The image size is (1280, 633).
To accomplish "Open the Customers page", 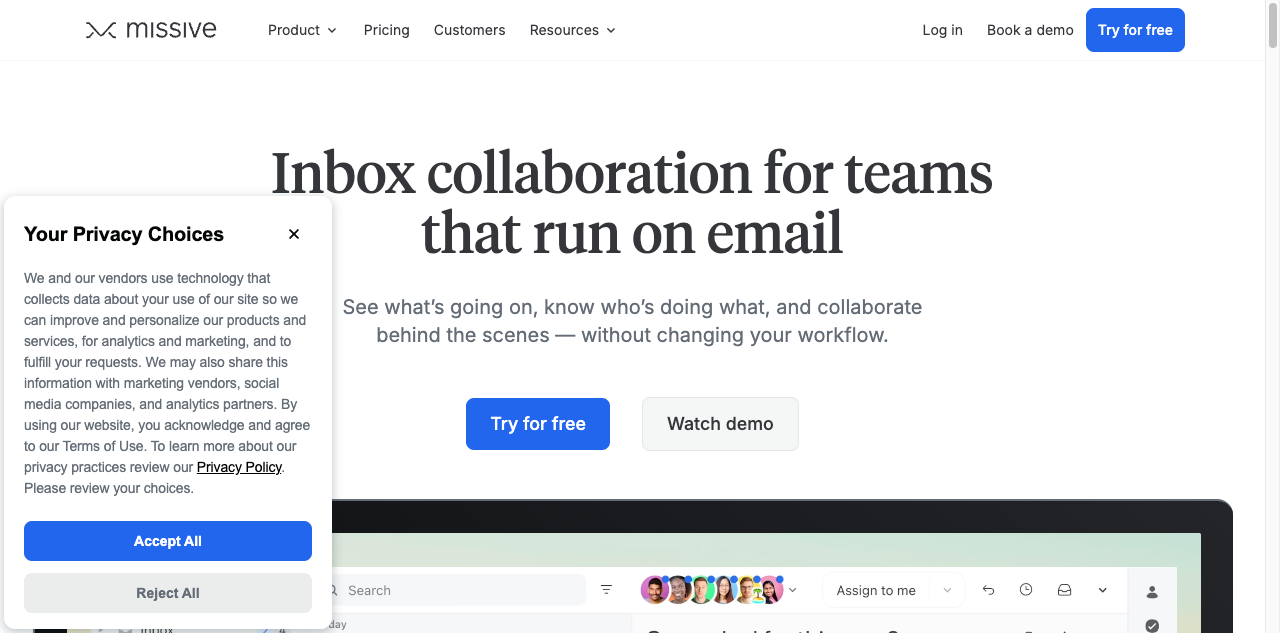I will [470, 30].
